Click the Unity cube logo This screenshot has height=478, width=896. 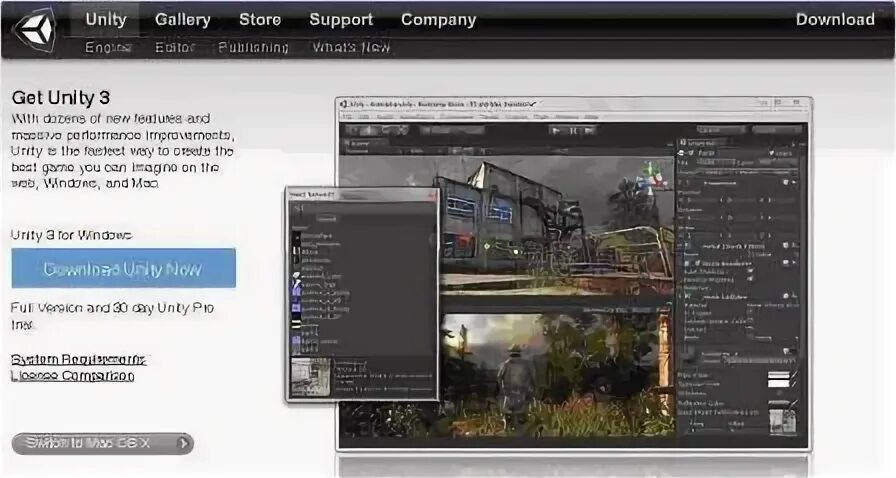[37, 30]
